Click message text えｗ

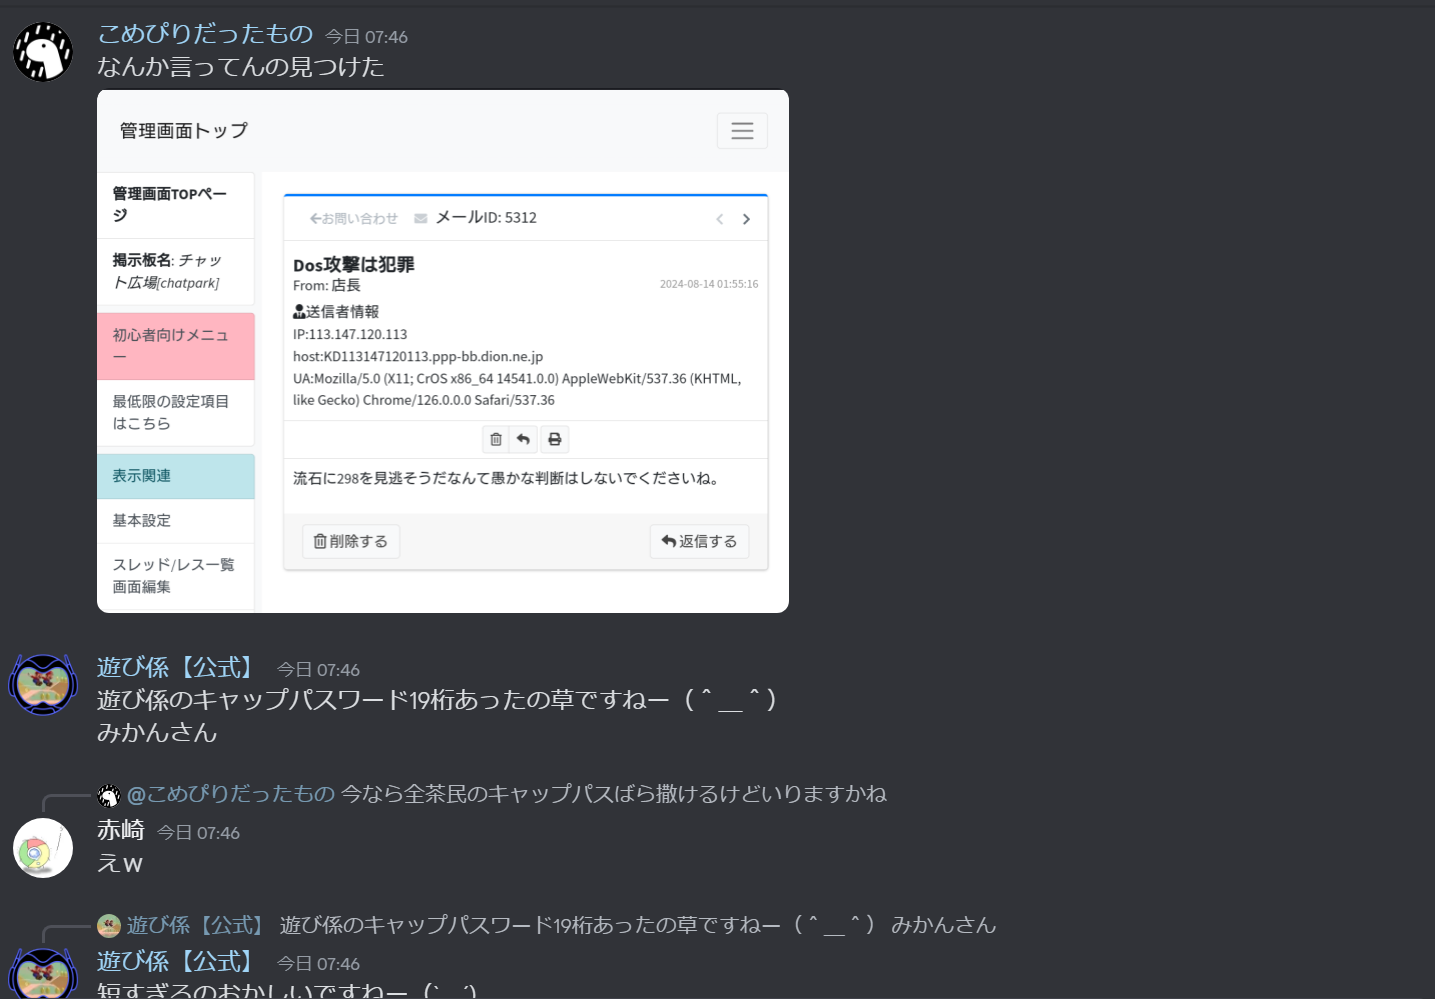tap(120, 863)
